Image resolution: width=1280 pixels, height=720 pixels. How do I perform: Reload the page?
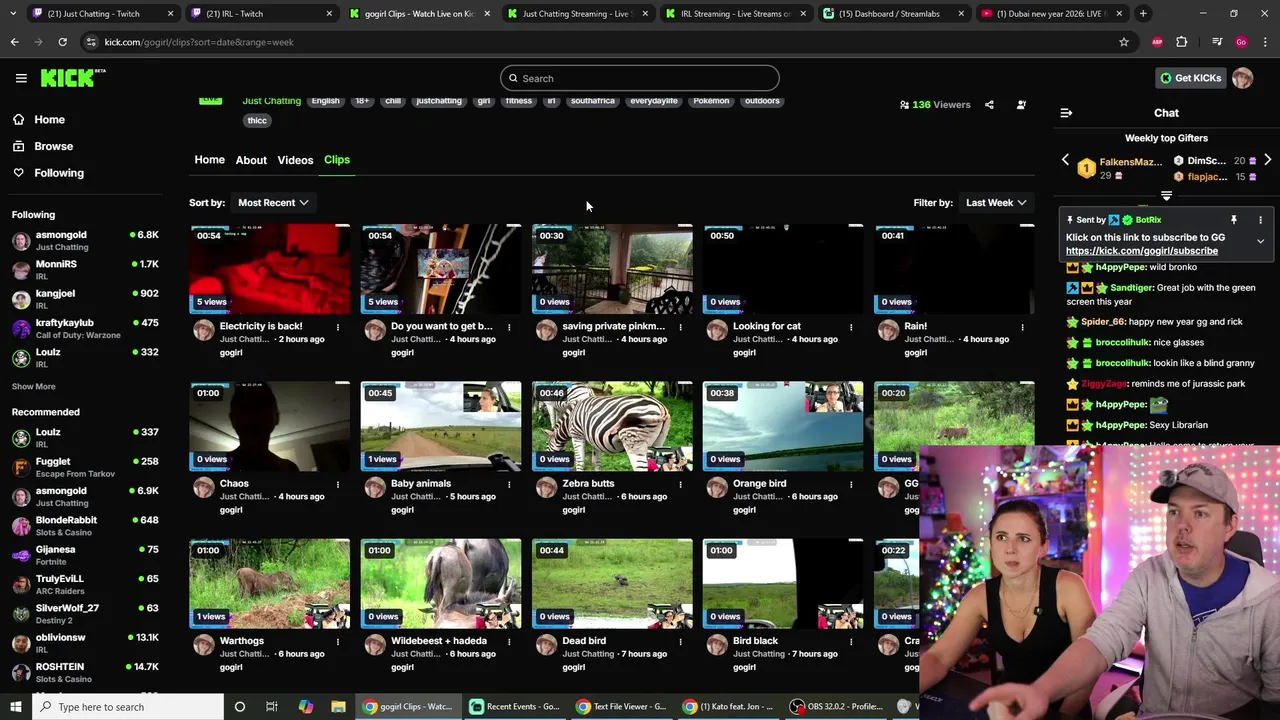[62, 42]
